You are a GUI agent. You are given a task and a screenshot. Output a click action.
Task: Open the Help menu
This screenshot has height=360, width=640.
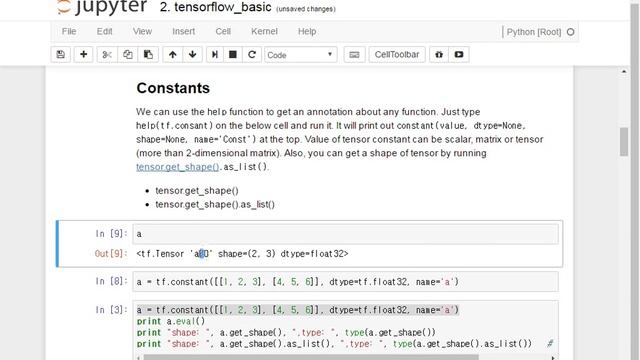307,31
